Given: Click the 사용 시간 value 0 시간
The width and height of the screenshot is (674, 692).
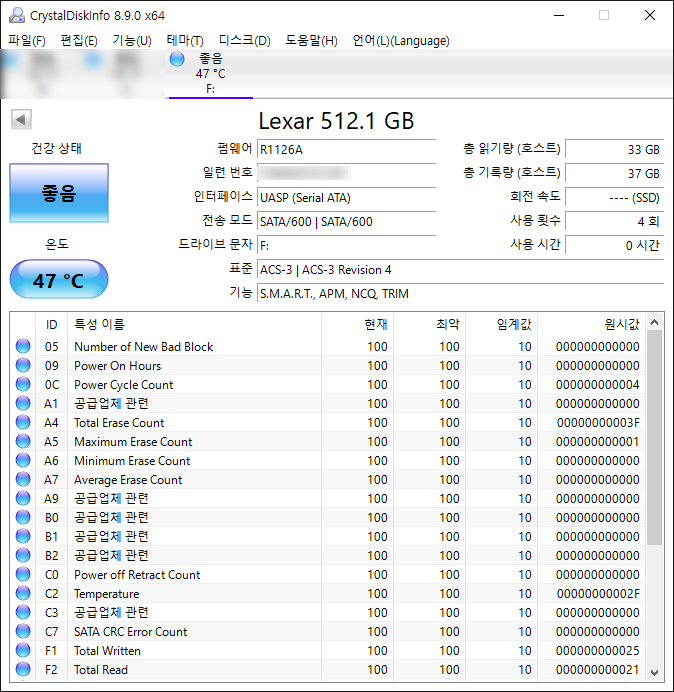Looking at the screenshot, I should (x=614, y=245).
